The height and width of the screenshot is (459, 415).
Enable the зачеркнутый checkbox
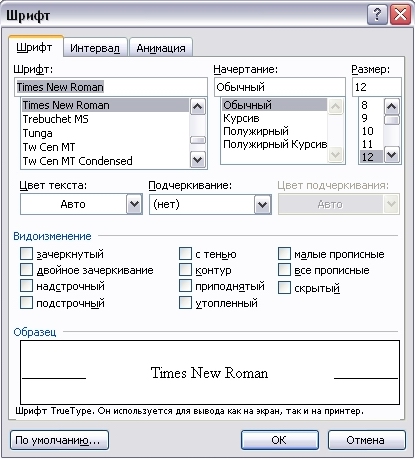click(26, 254)
